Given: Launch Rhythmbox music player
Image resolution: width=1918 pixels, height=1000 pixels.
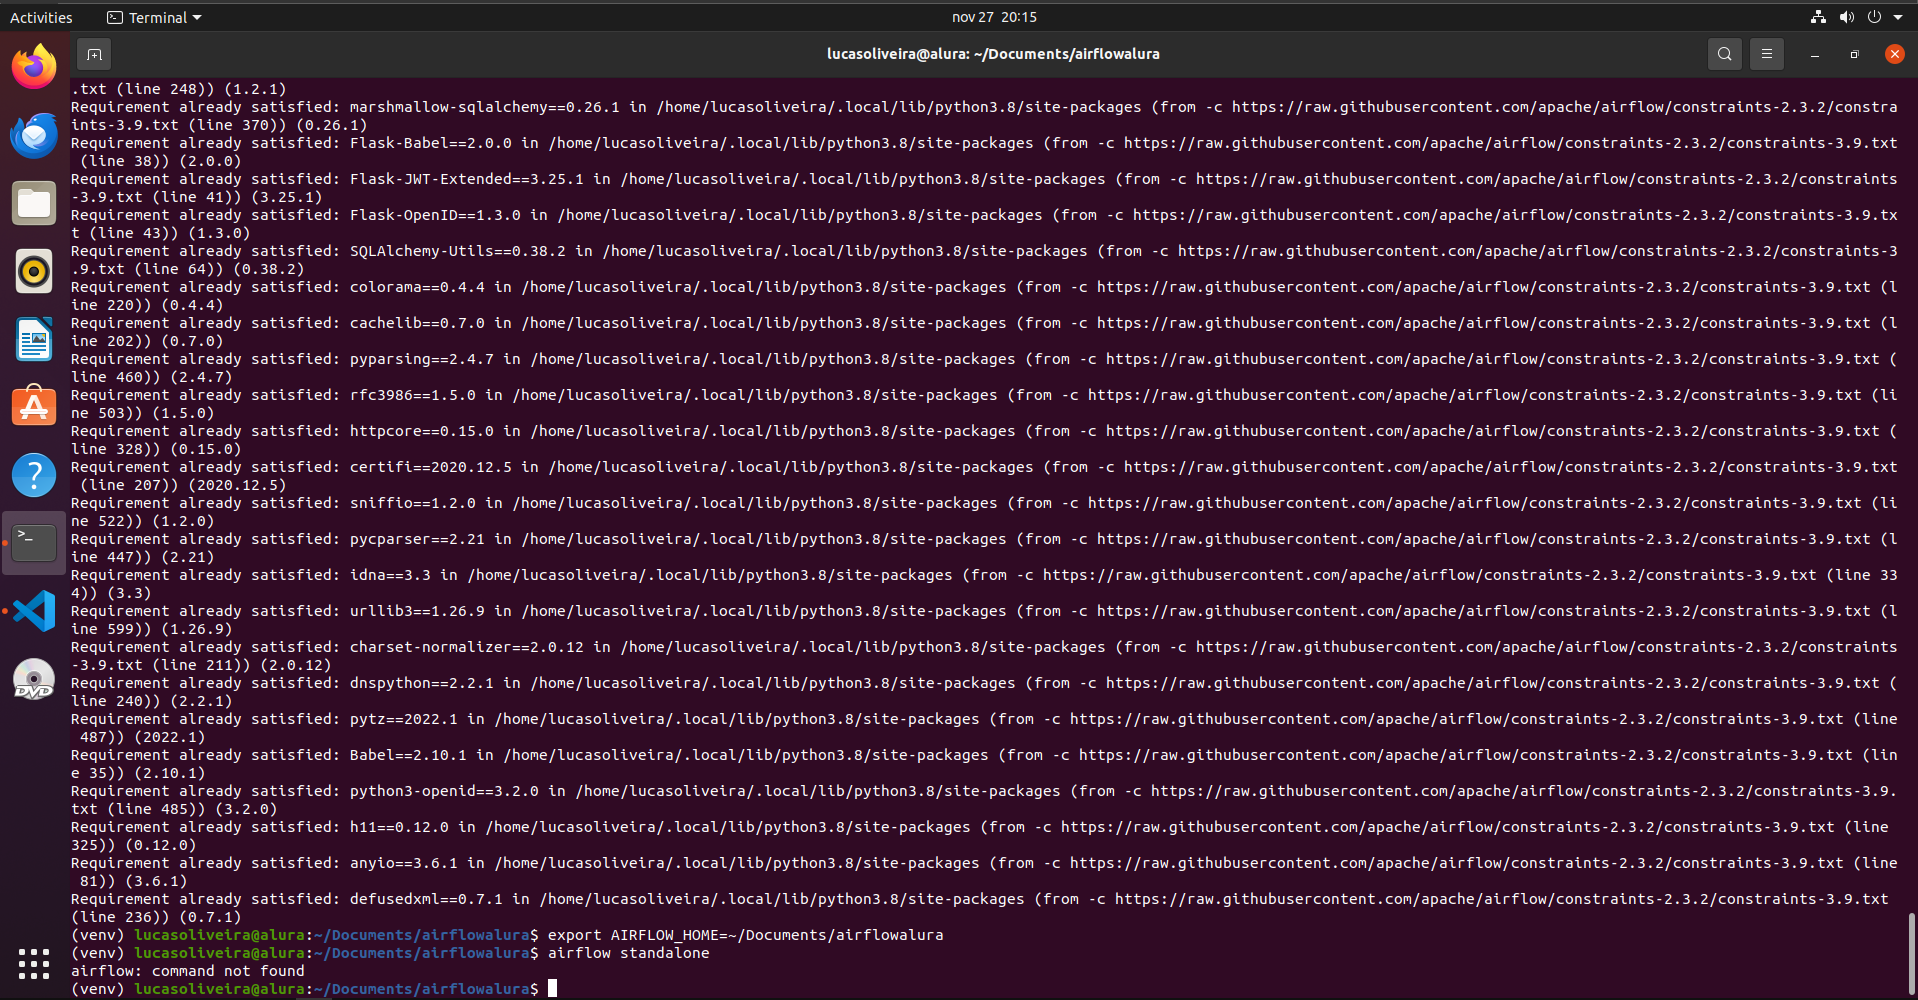Looking at the screenshot, I should point(34,271).
